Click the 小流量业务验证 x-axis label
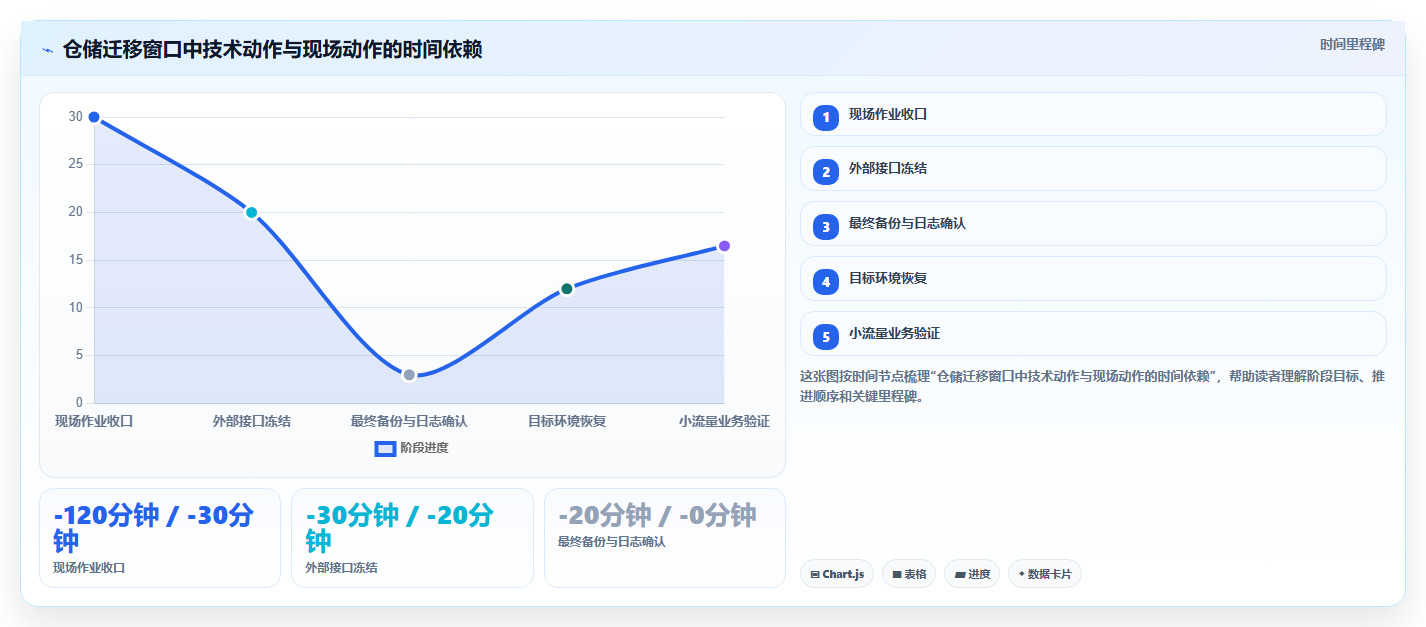Screen dimensions: 1426x627 tap(724, 421)
